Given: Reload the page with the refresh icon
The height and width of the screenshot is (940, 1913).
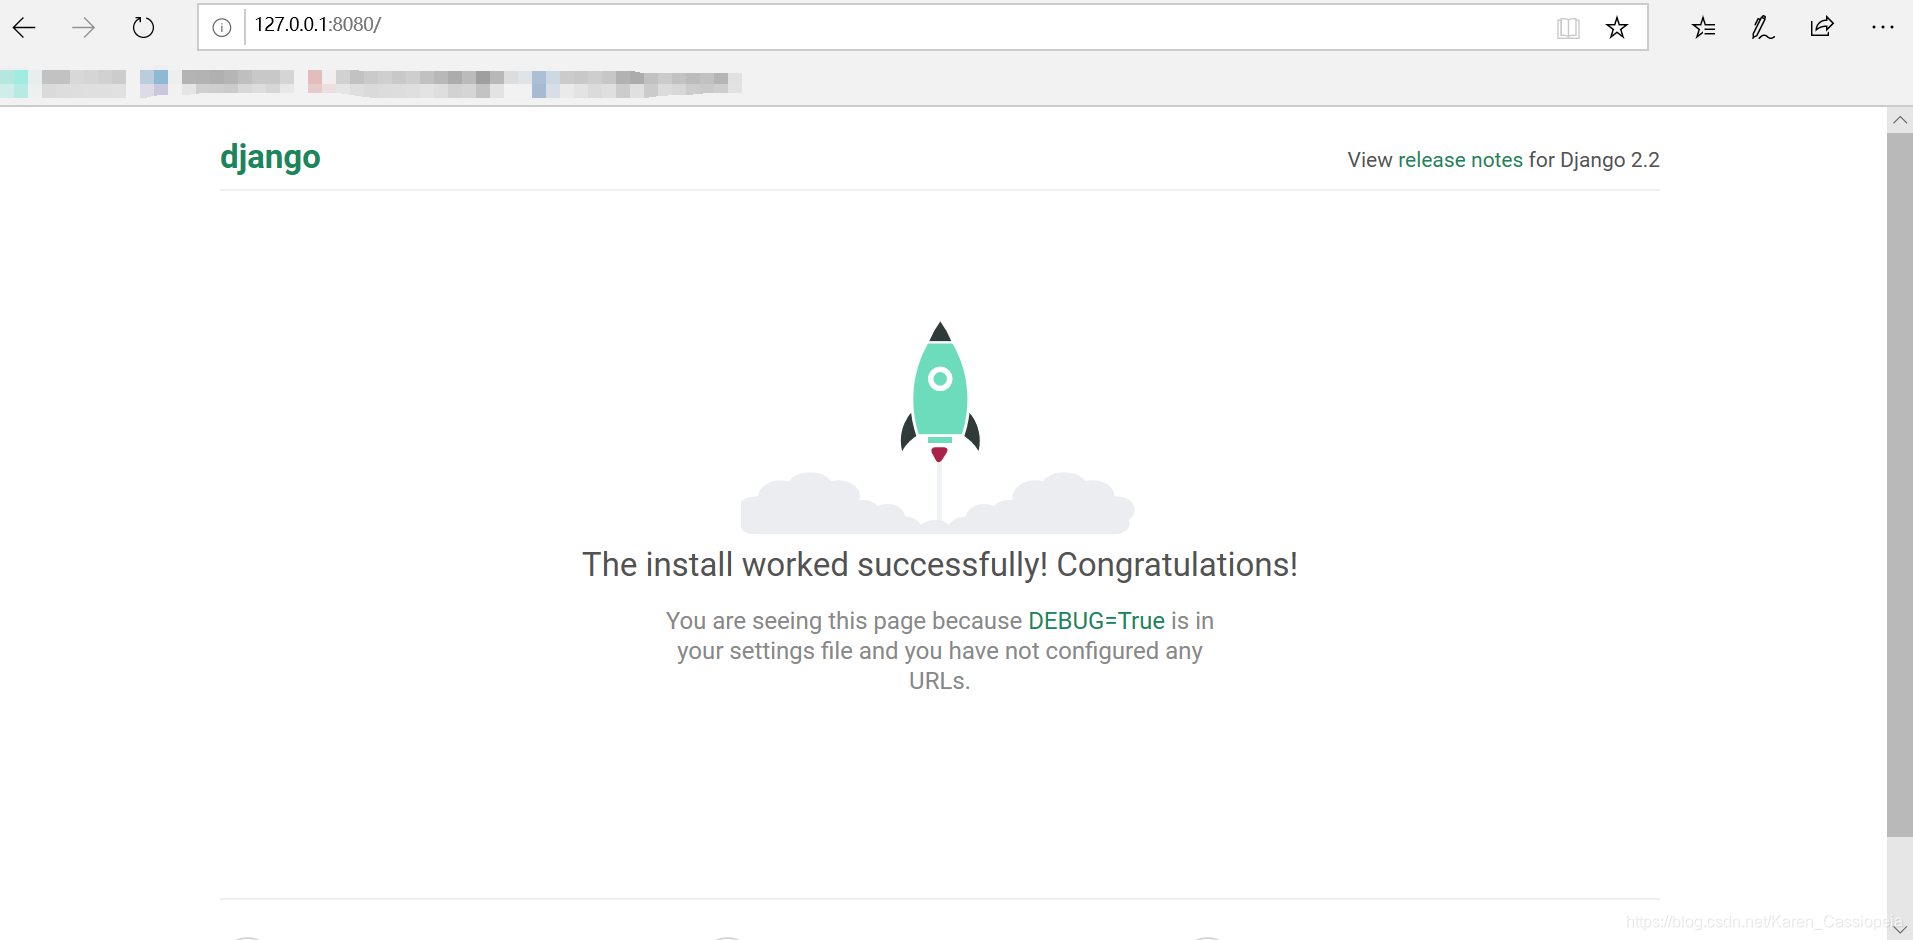Looking at the screenshot, I should (x=144, y=28).
